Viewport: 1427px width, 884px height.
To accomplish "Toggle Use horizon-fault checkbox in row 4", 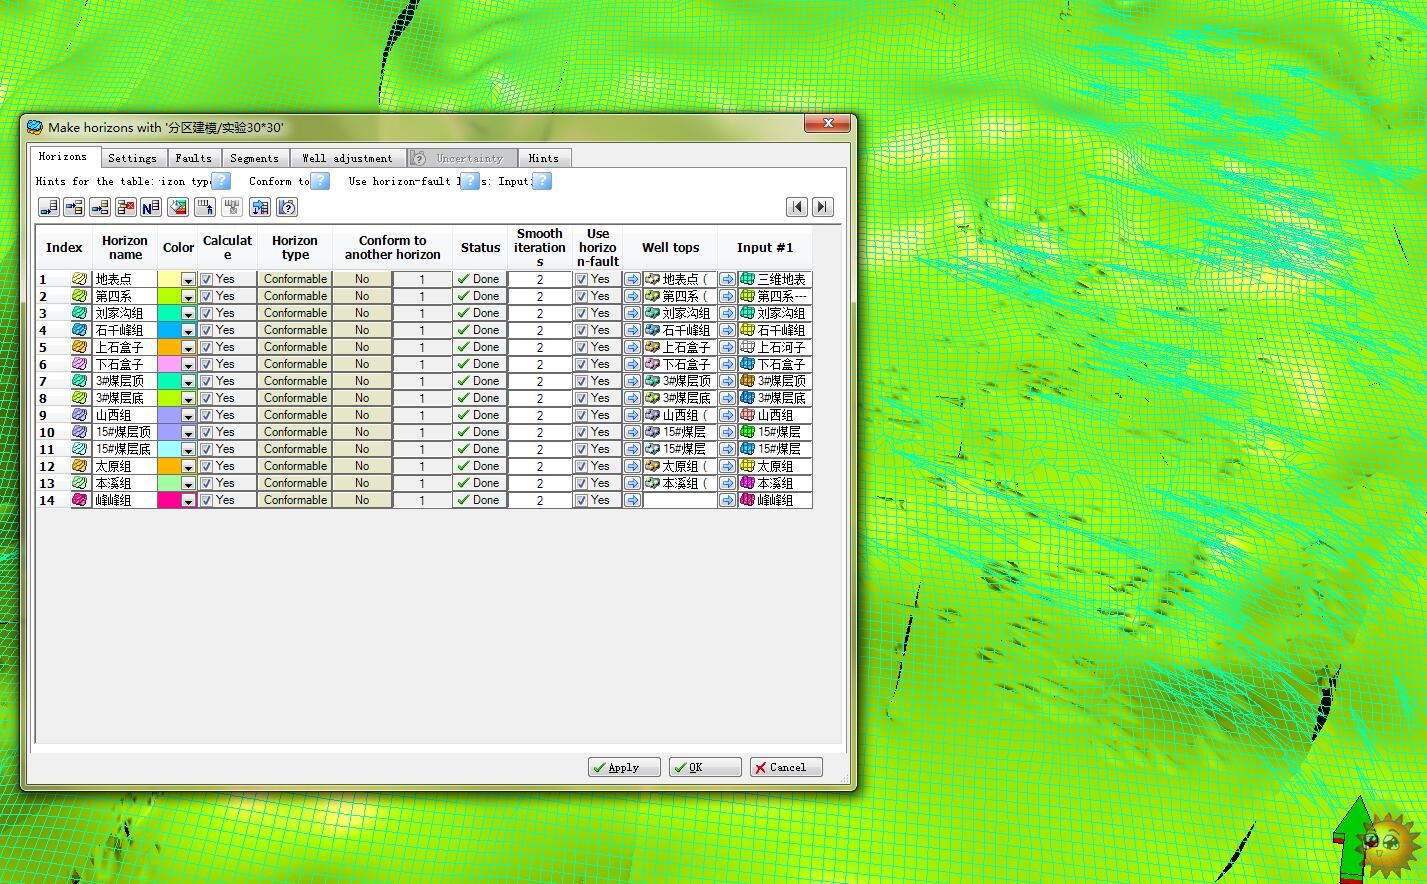I will (581, 330).
